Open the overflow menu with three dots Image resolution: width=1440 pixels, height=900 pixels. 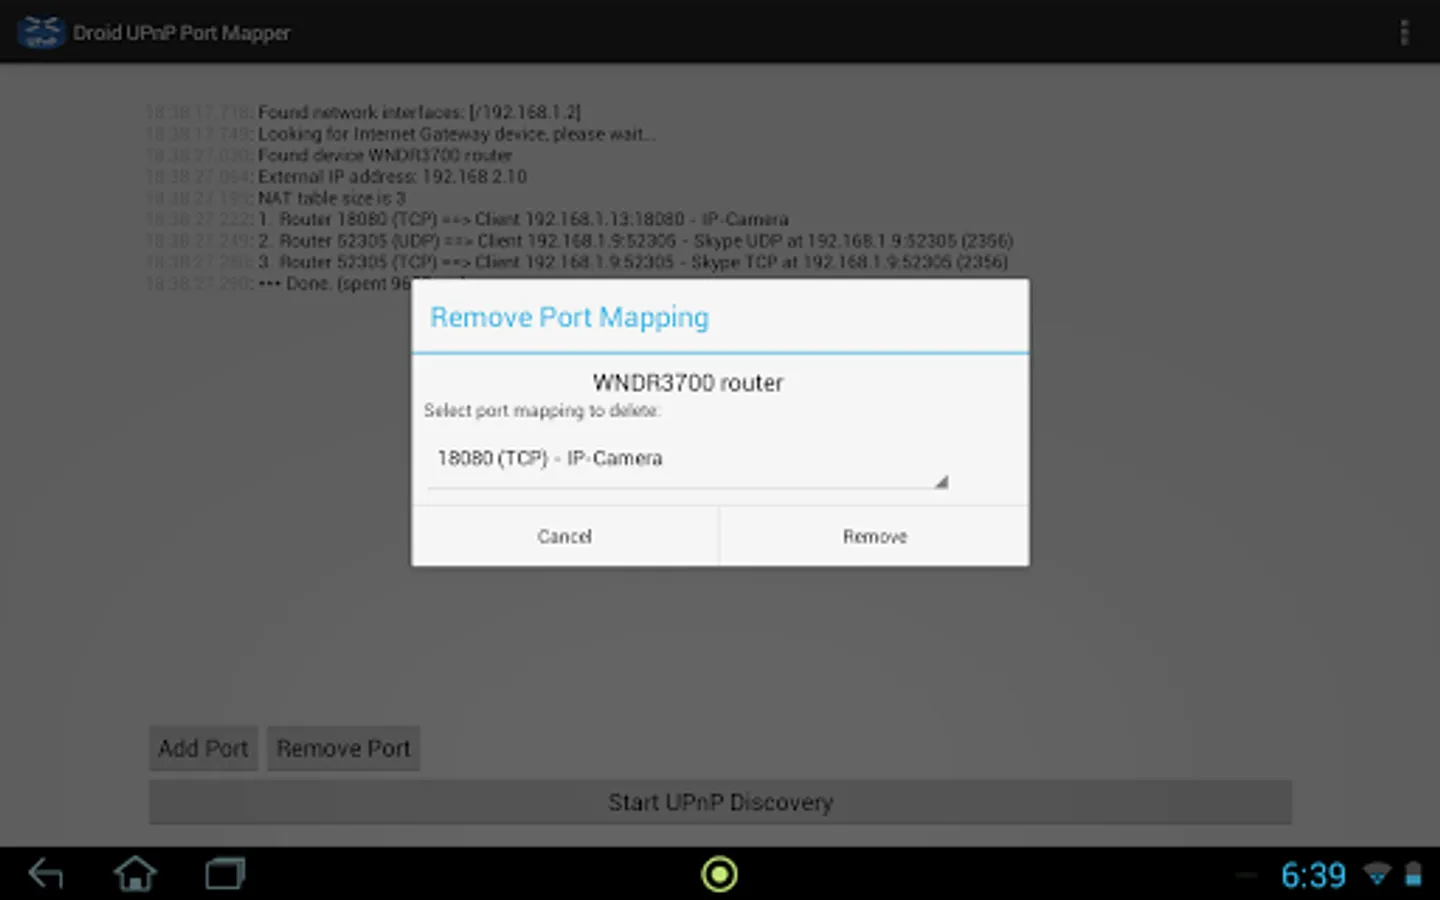1404,32
